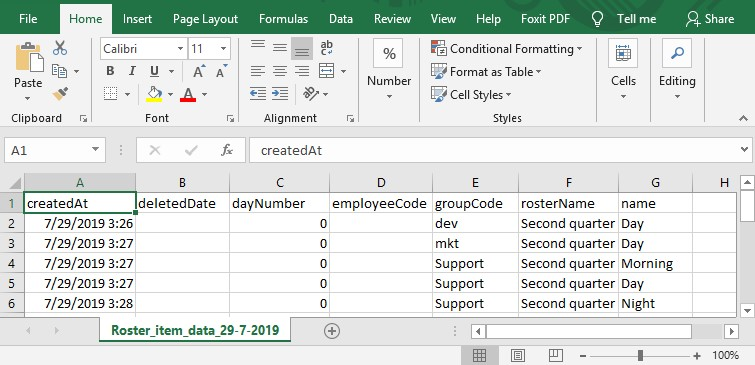
Task: Click Tell me search box
Action: 624,19
